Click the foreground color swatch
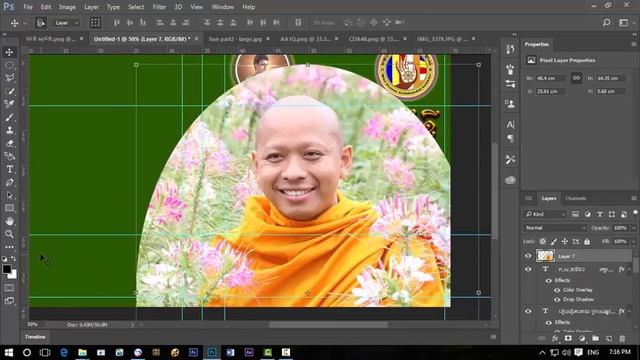The height and width of the screenshot is (360, 640). pyautogui.click(x=7, y=269)
